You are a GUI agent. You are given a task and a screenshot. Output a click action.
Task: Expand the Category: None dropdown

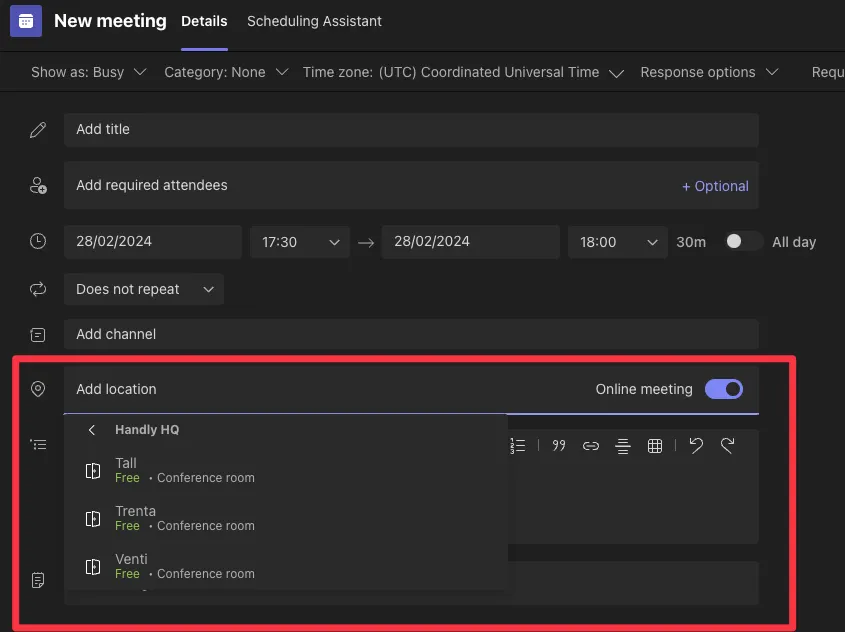[x=226, y=72]
